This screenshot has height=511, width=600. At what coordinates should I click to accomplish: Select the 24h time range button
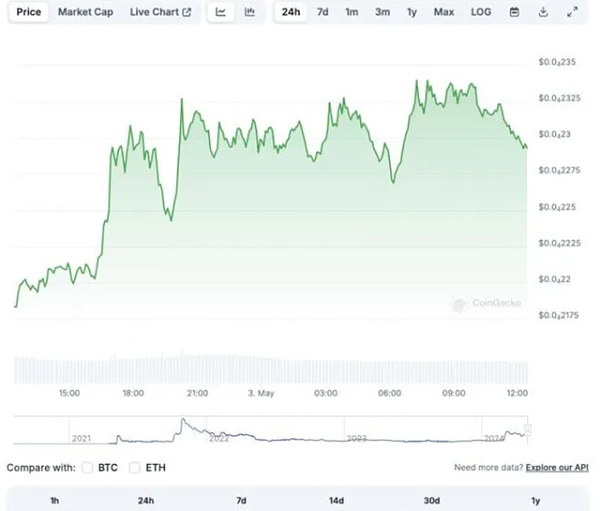tap(291, 12)
